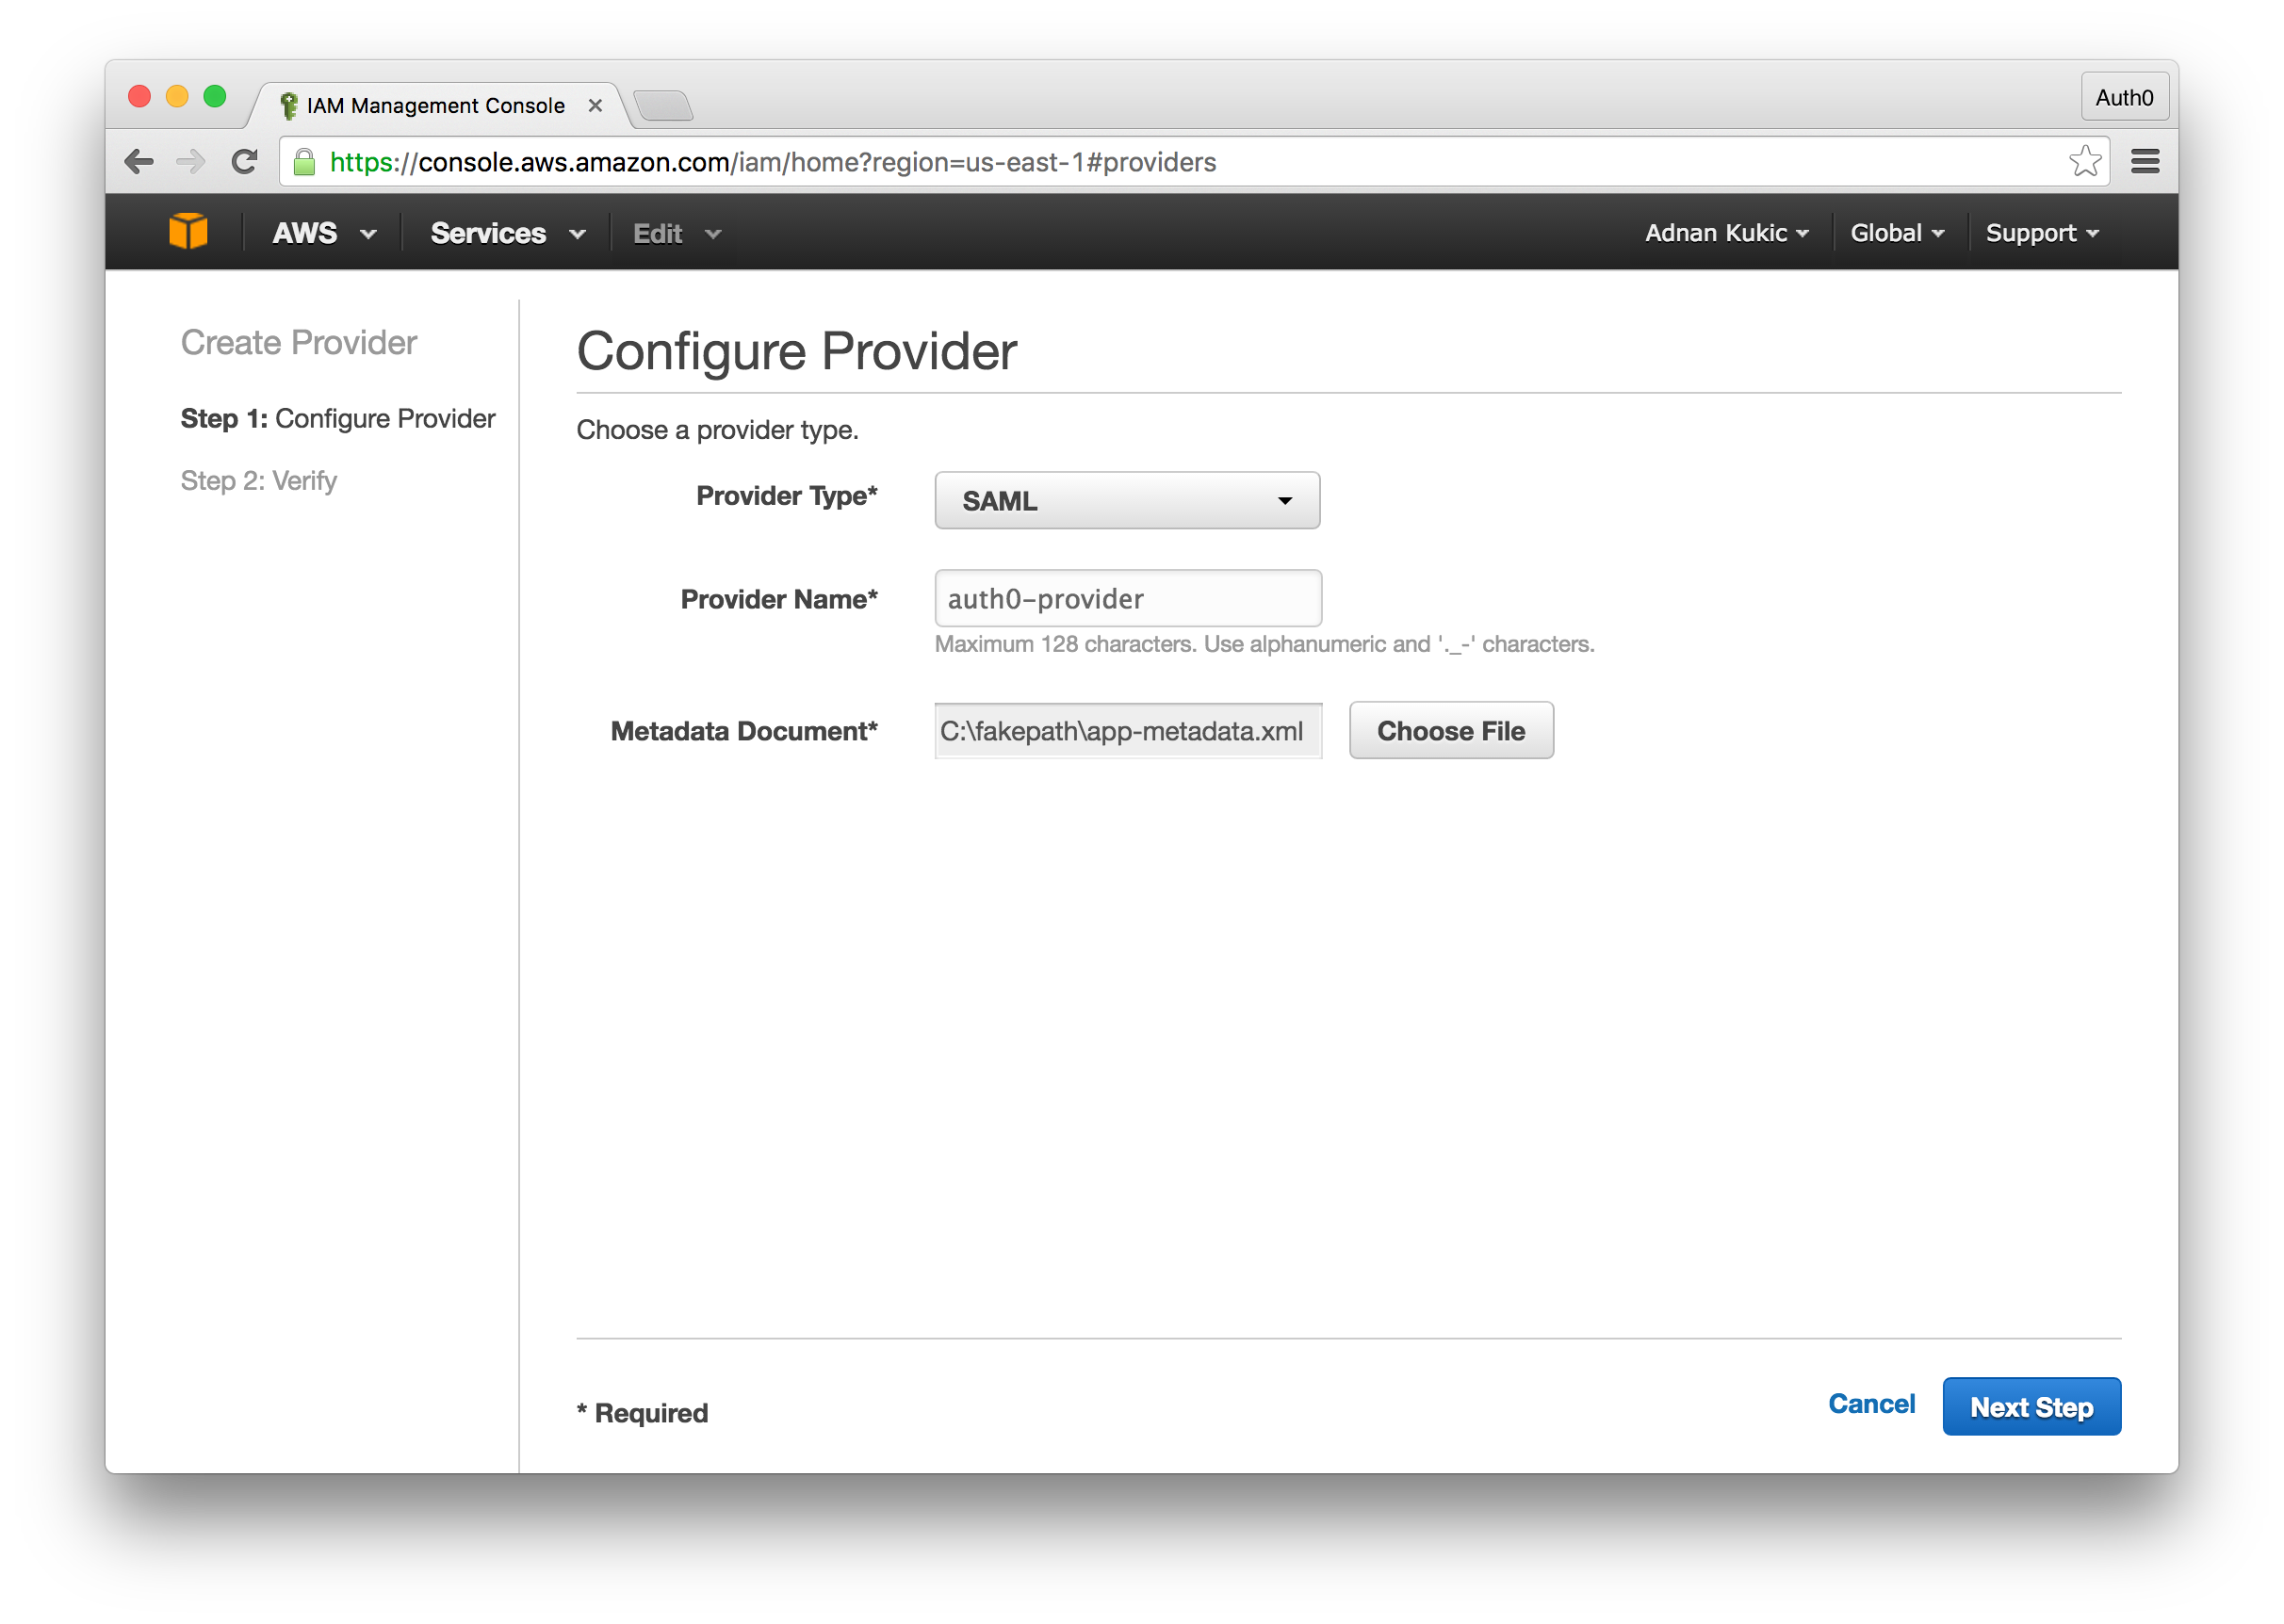Open the Chrome hamburger menu
The image size is (2284, 1624).
[x=2144, y=162]
